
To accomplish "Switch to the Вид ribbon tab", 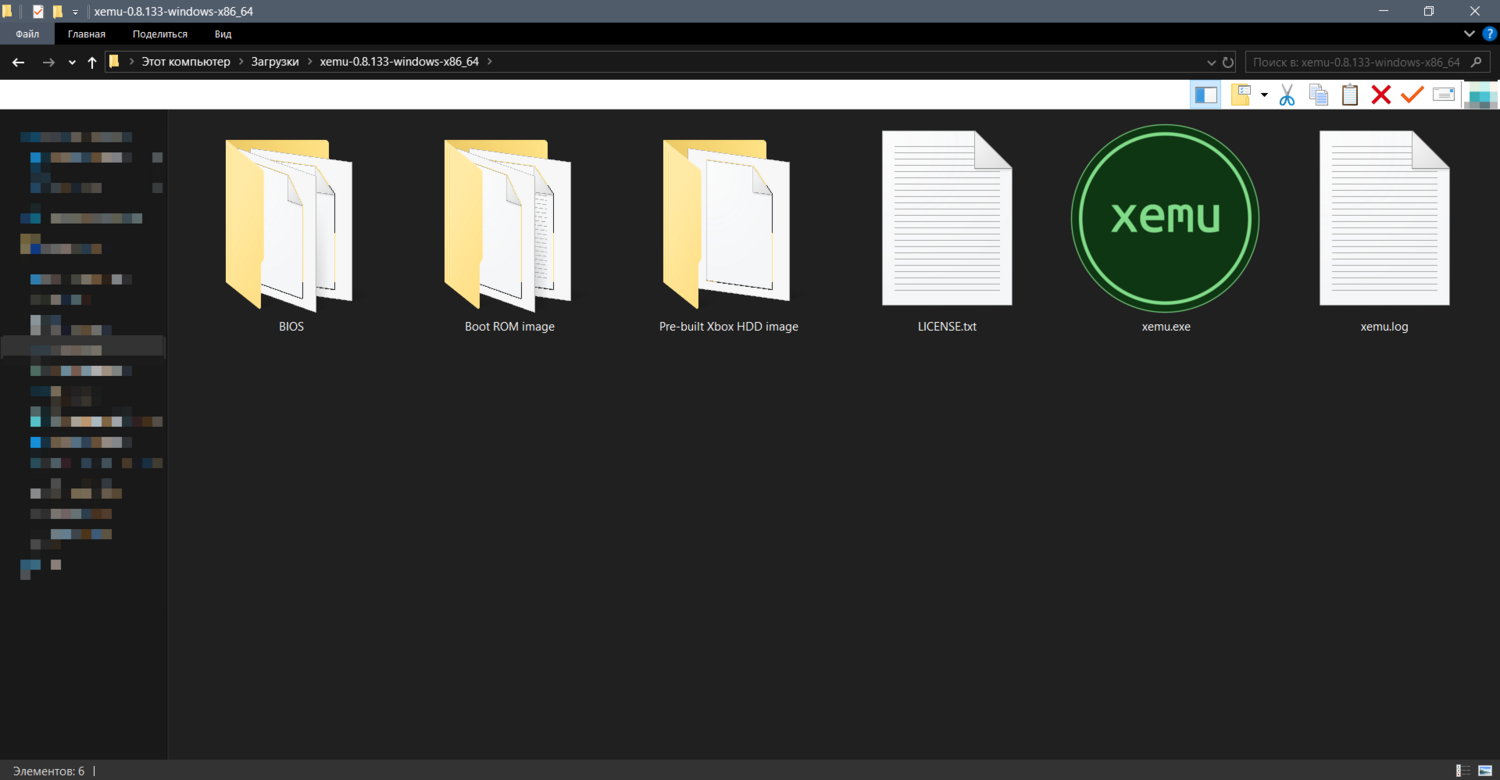I will (223, 34).
